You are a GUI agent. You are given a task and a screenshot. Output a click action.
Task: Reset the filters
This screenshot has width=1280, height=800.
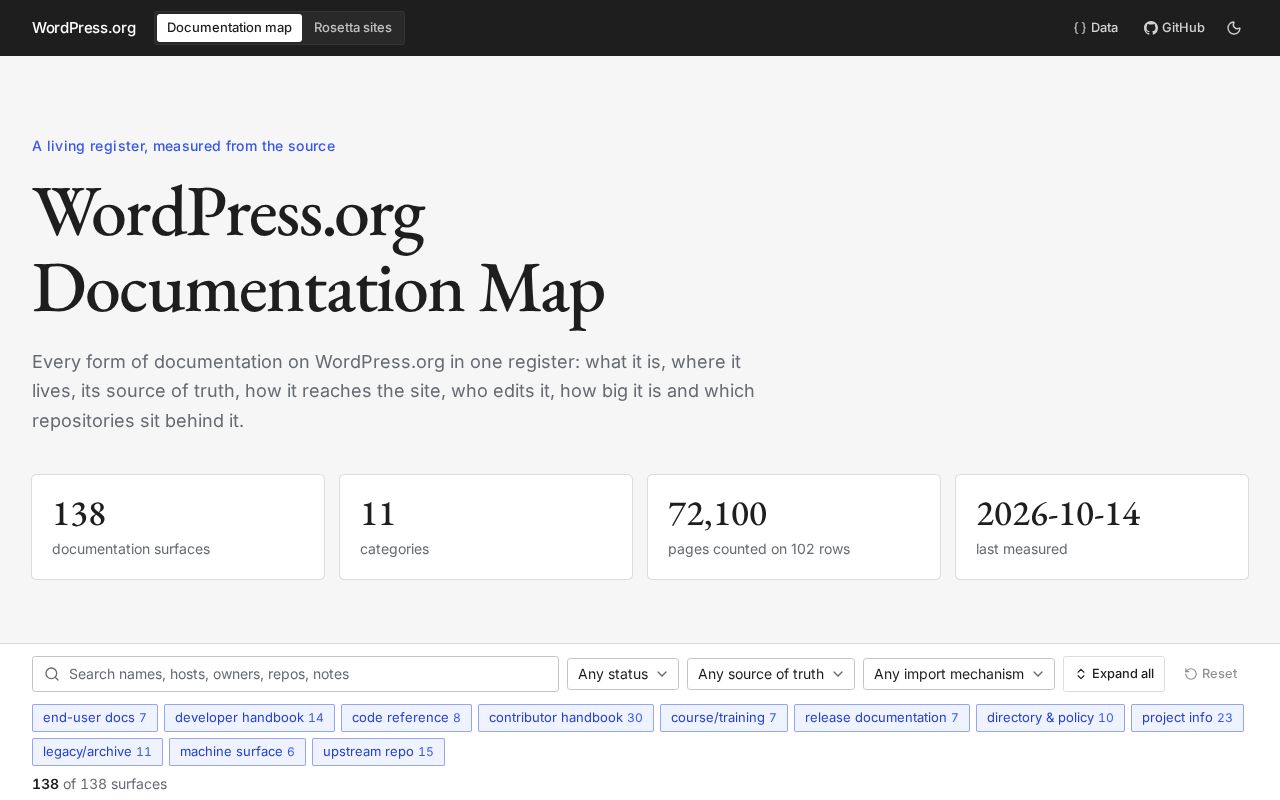[1211, 674]
